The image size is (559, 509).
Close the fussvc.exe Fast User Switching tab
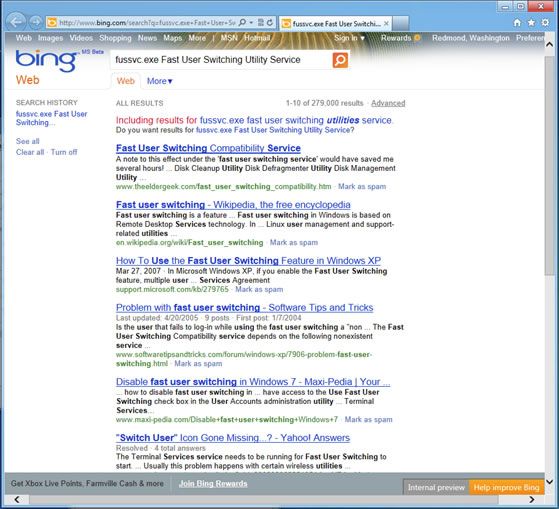coord(386,24)
